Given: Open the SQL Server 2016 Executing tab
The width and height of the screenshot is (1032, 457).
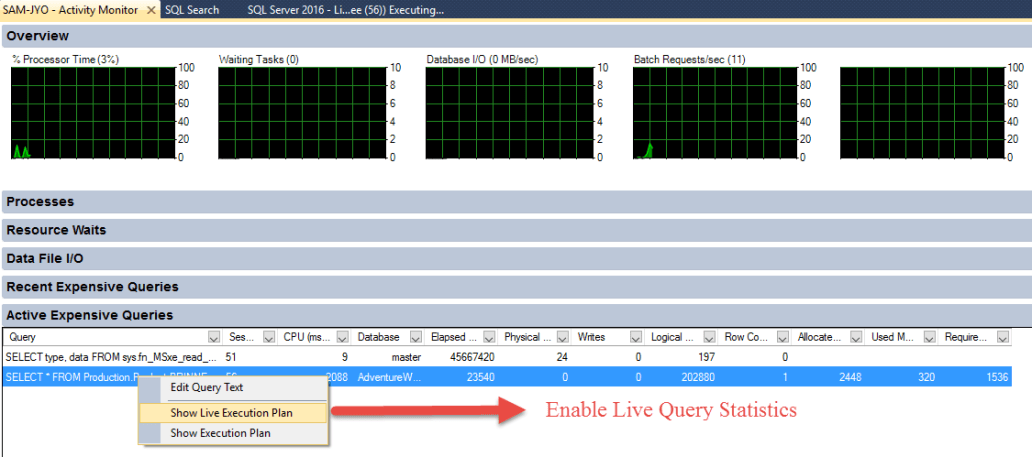Looking at the screenshot, I should 345,10.
